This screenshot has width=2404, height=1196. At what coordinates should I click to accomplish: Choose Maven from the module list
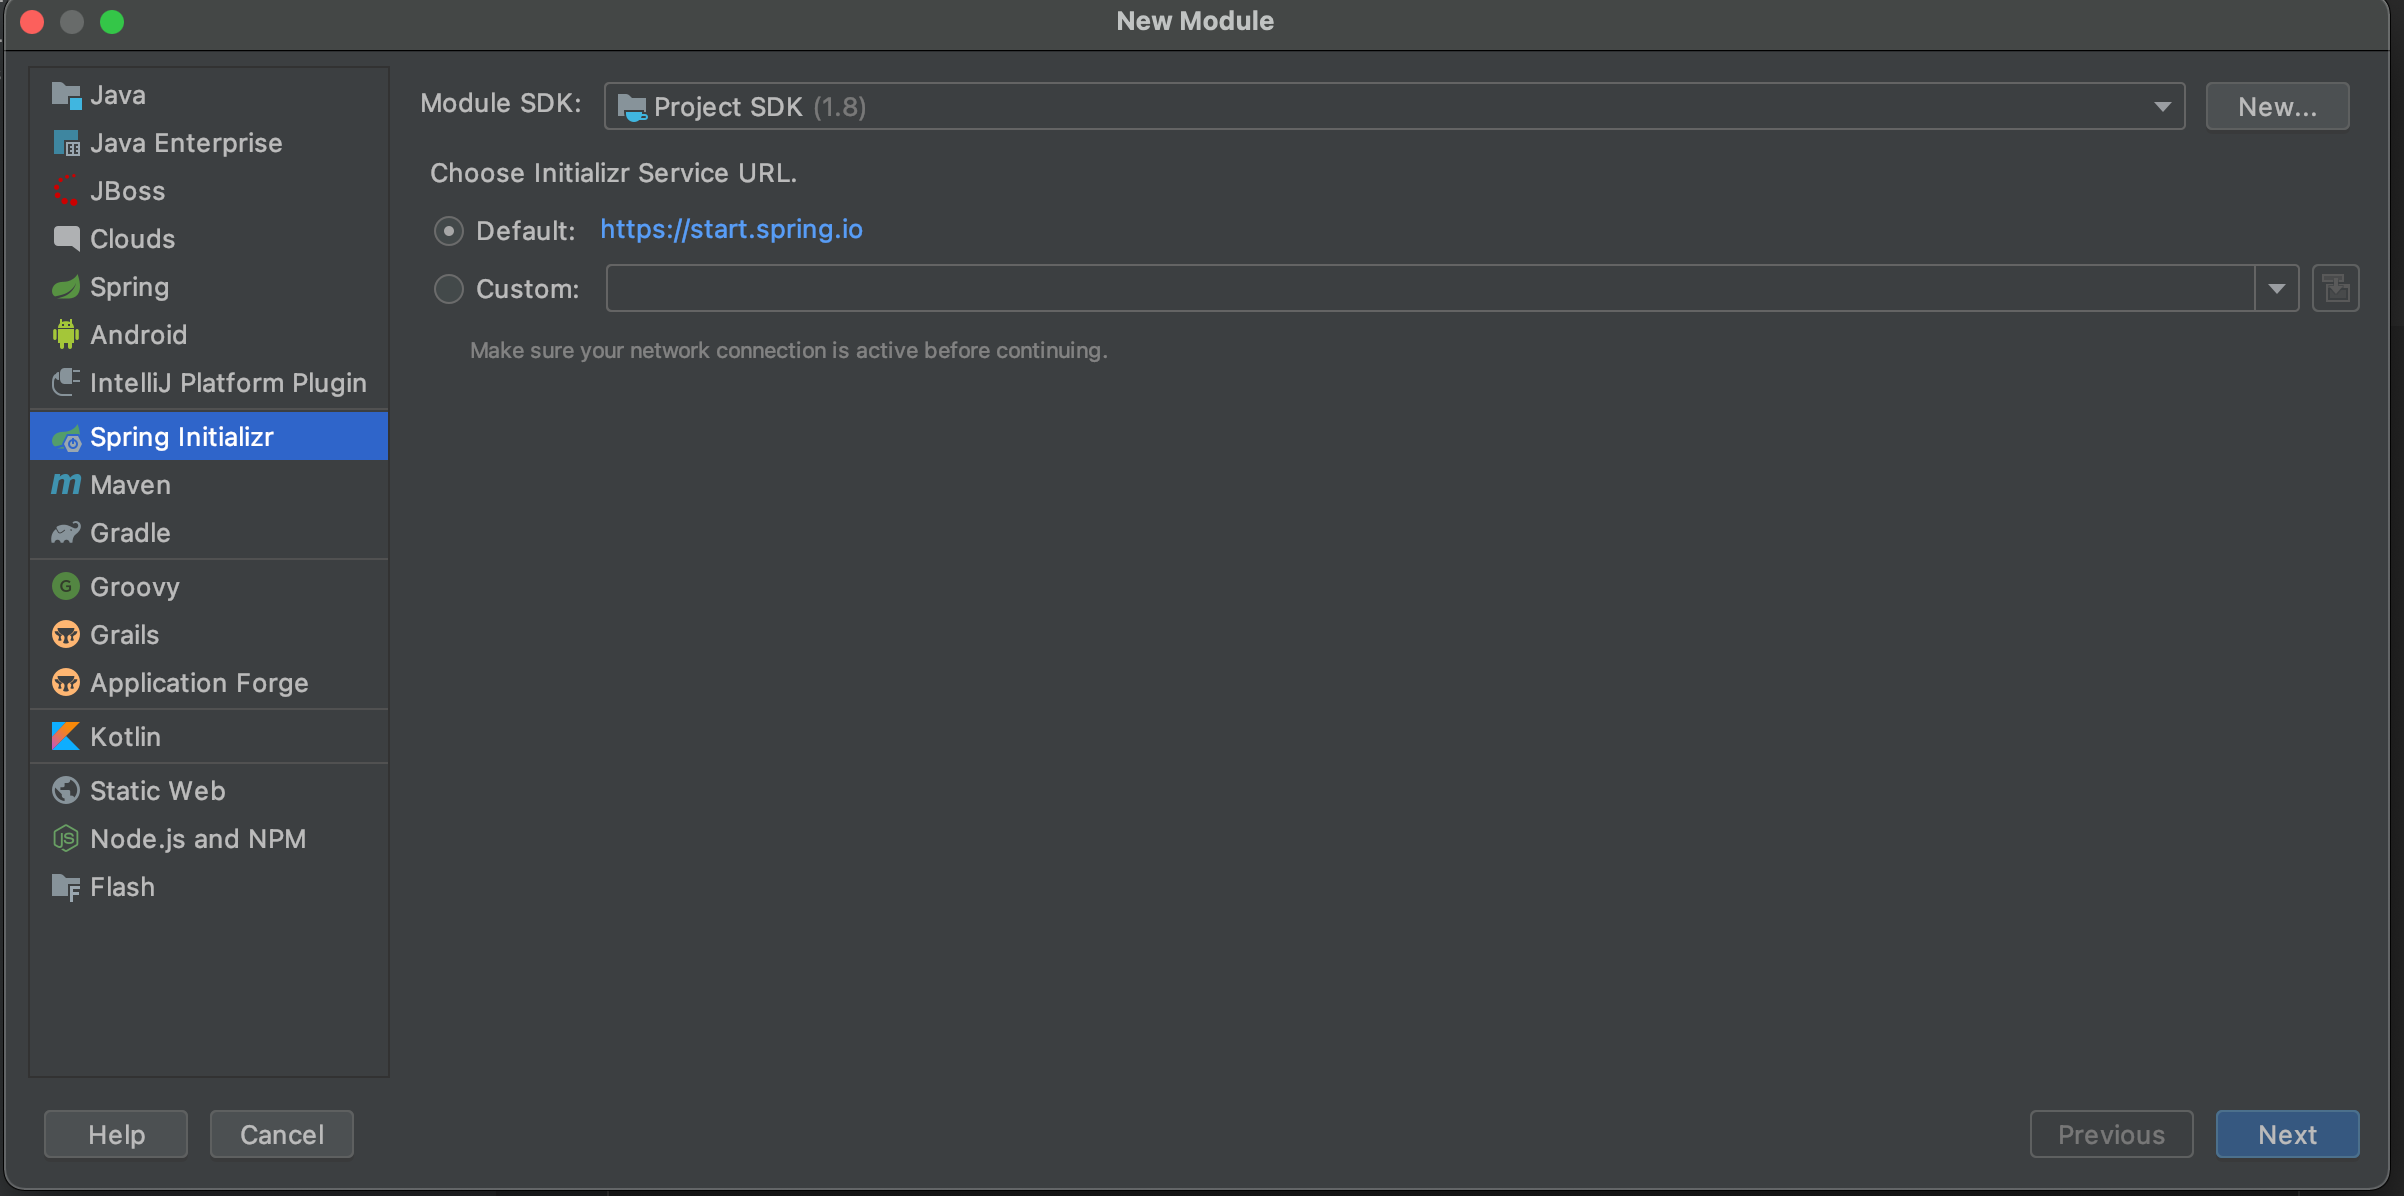(209, 485)
